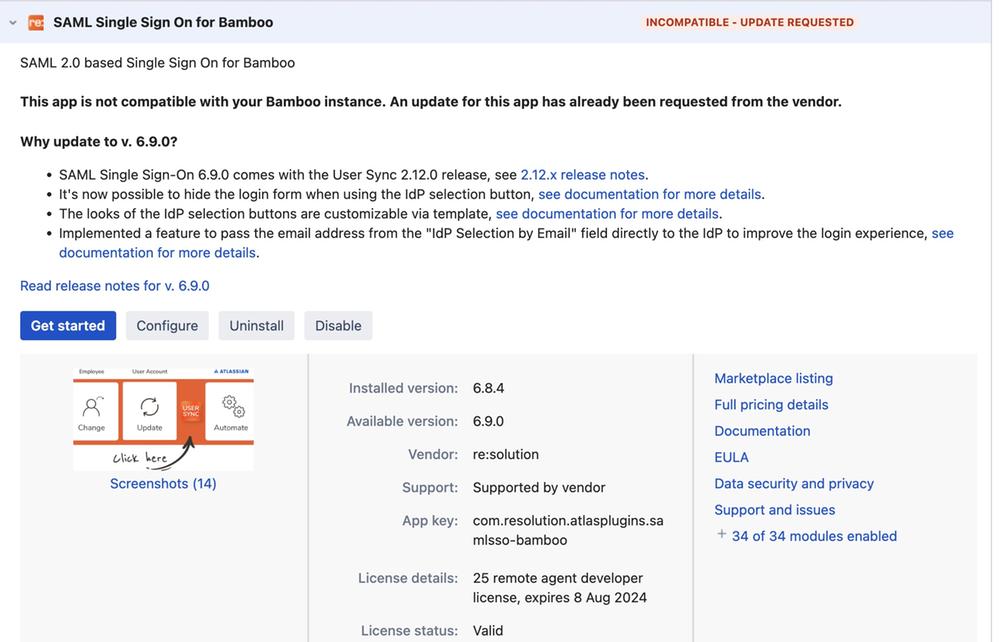The image size is (999, 642).
Task: Open the Marketplace listing link
Action: (x=773, y=378)
